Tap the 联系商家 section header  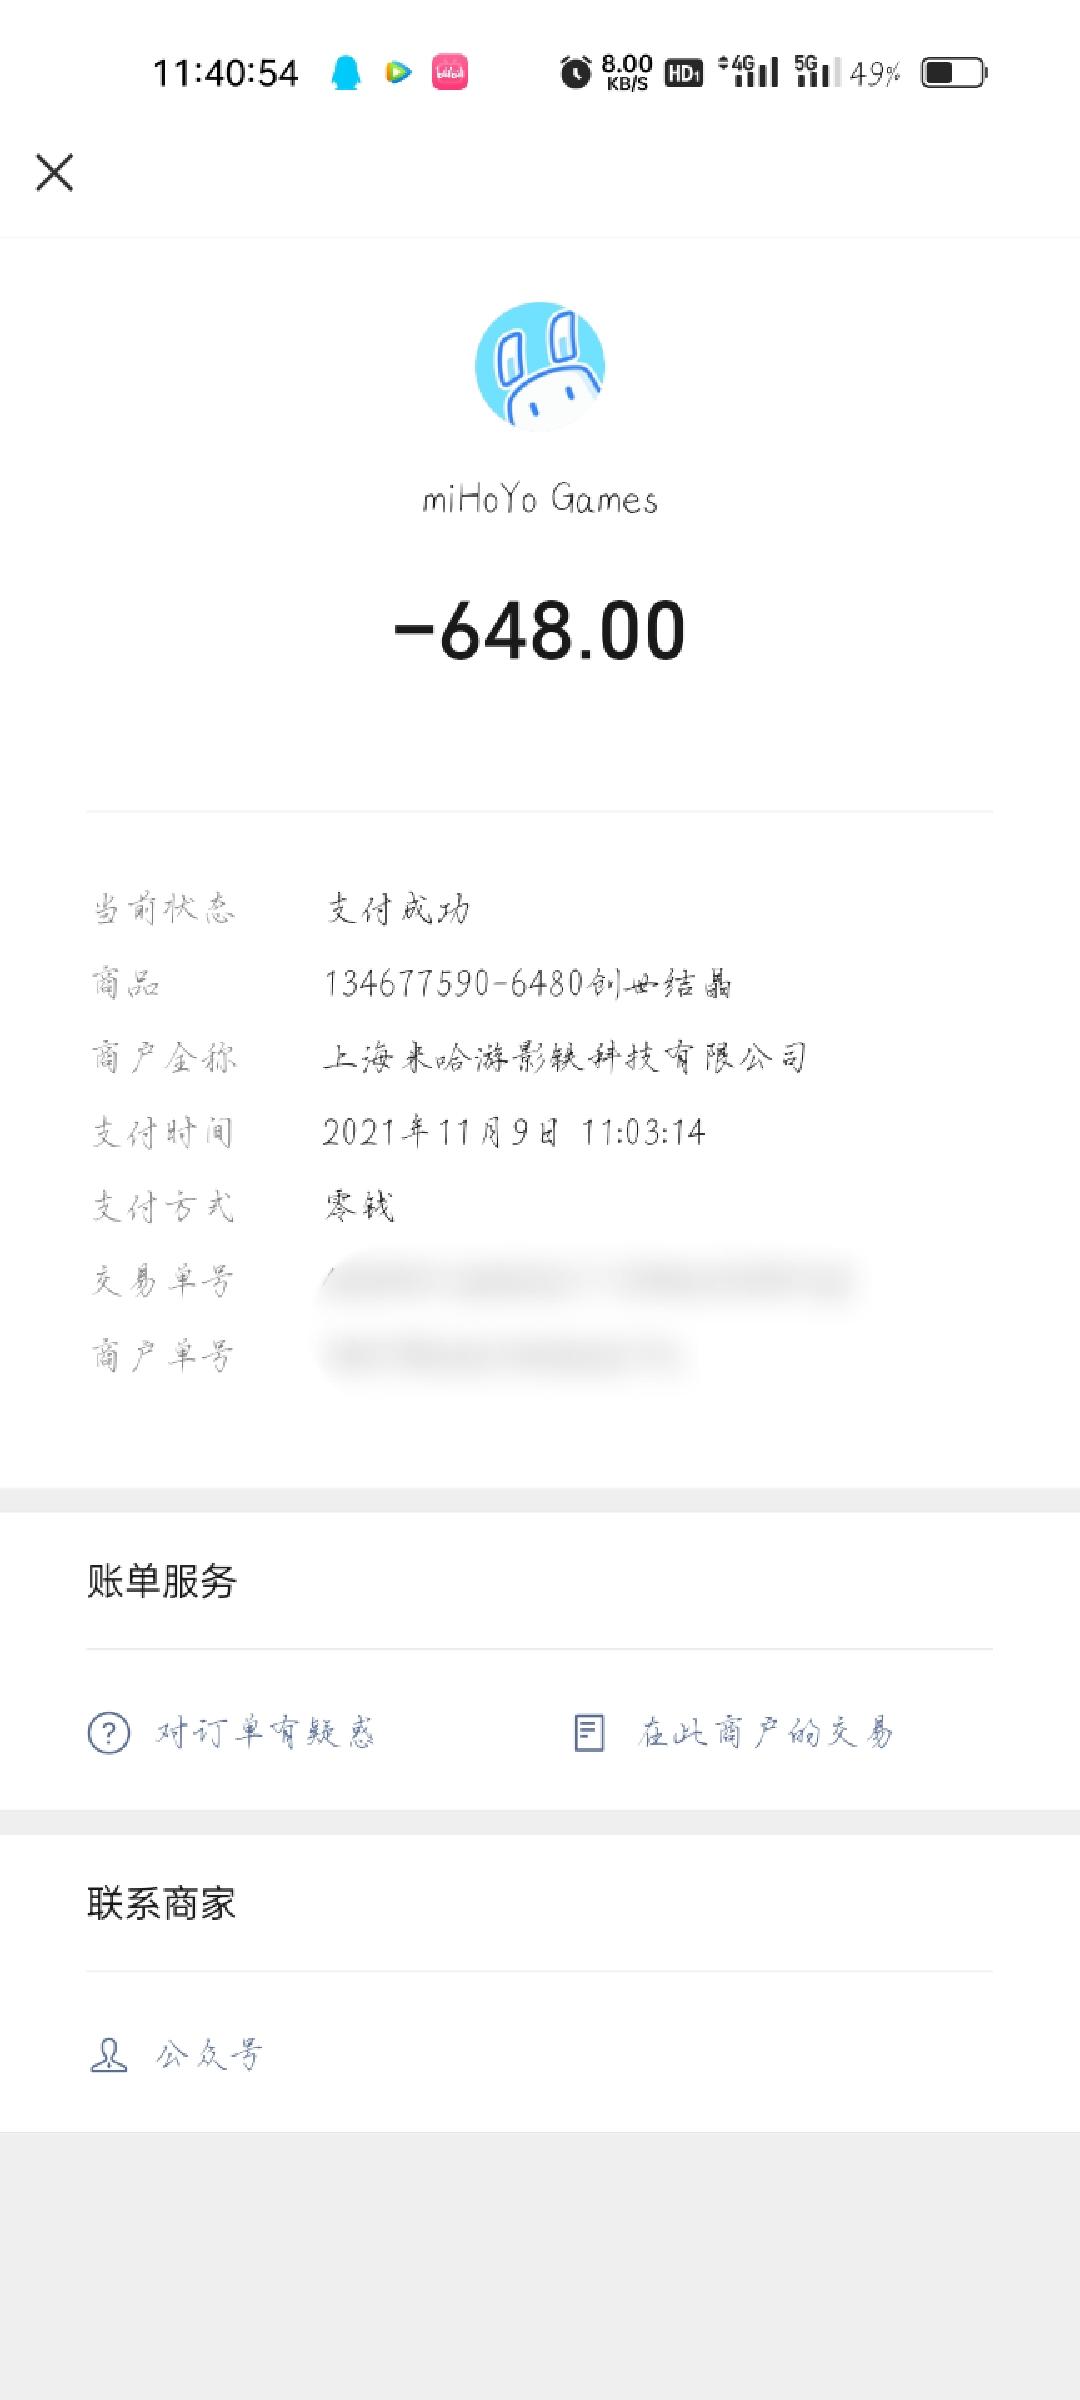pyautogui.click(x=162, y=1903)
